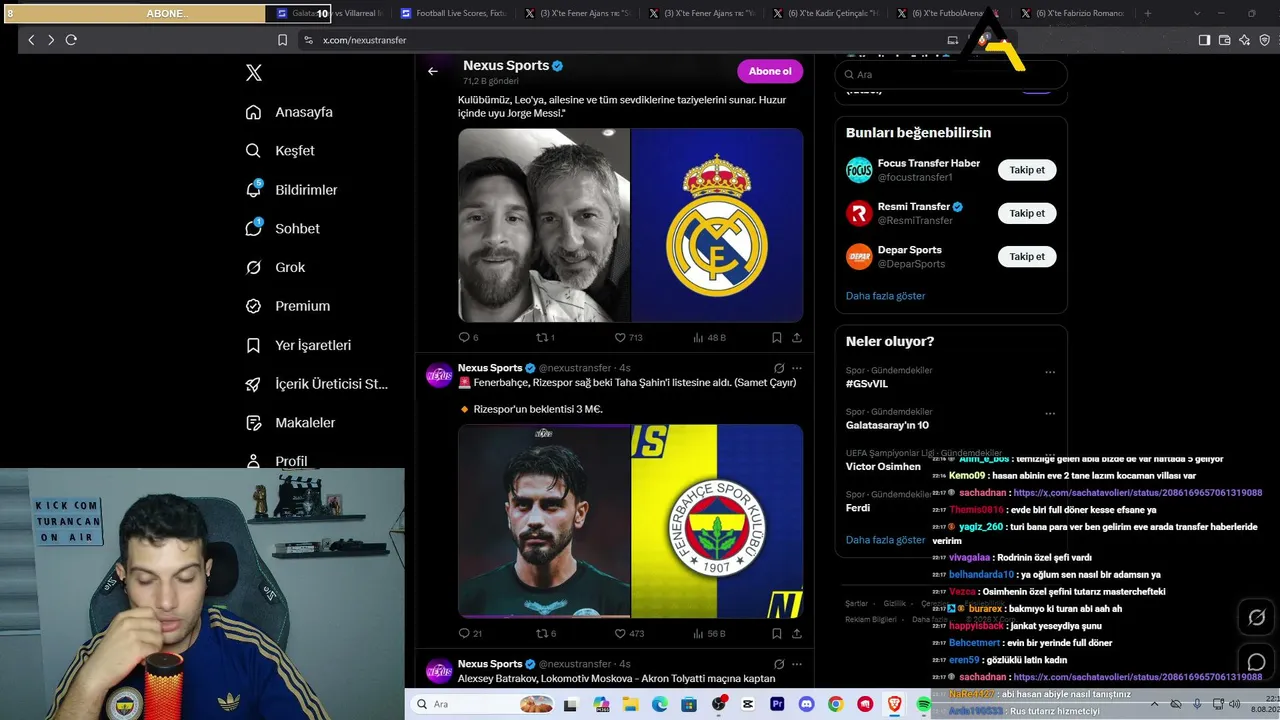Open the Depar Sports profile
This screenshot has width=1280, height=720.
pos(909,250)
